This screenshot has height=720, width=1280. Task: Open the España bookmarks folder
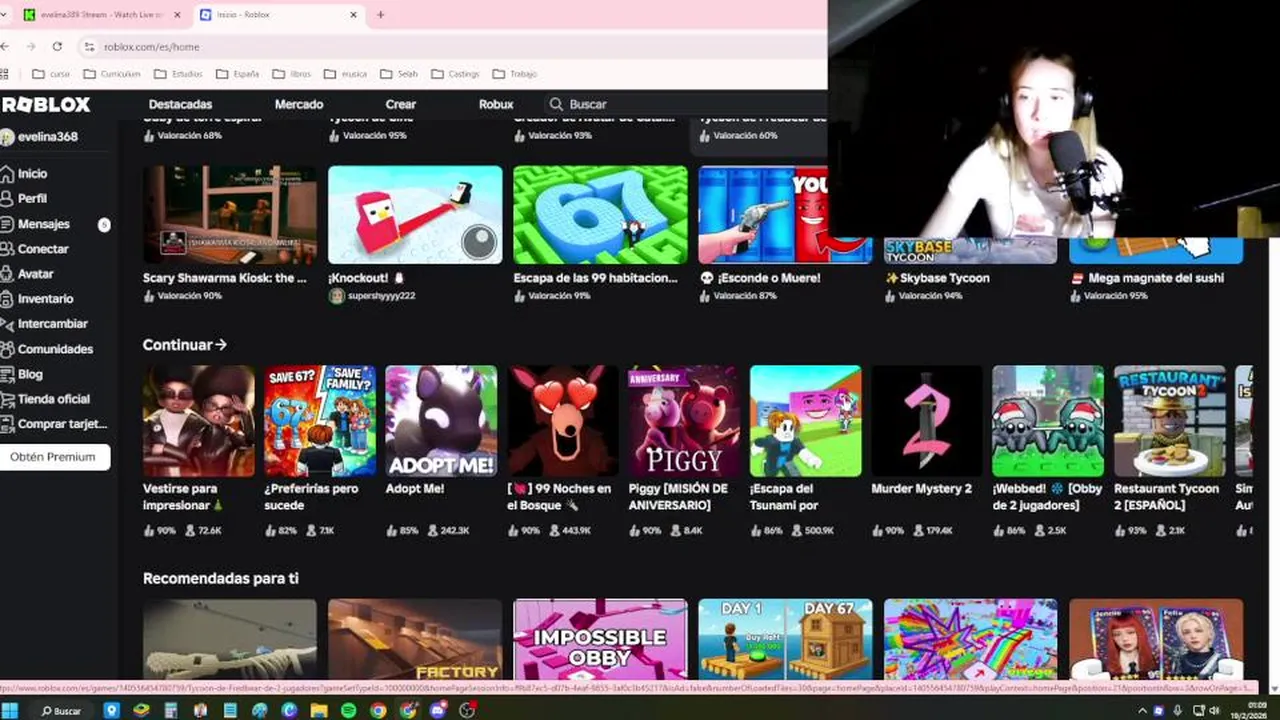[237, 73]
